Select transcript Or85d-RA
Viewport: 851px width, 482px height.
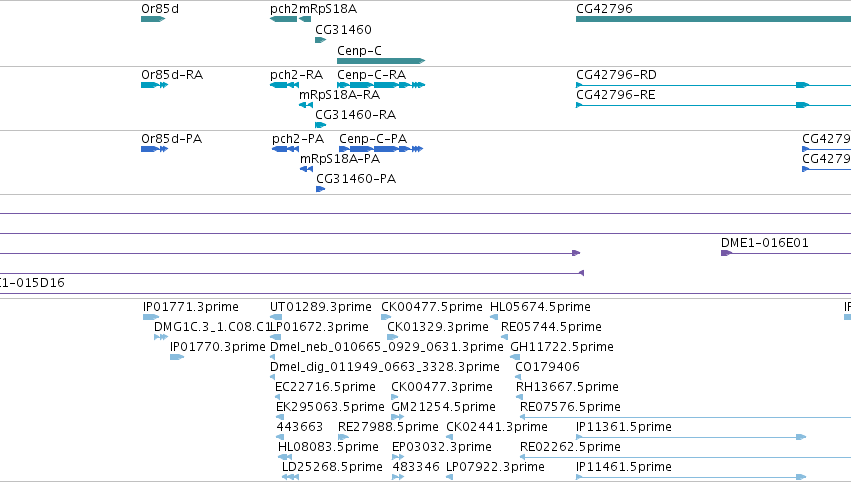click(x=172, y=75)
